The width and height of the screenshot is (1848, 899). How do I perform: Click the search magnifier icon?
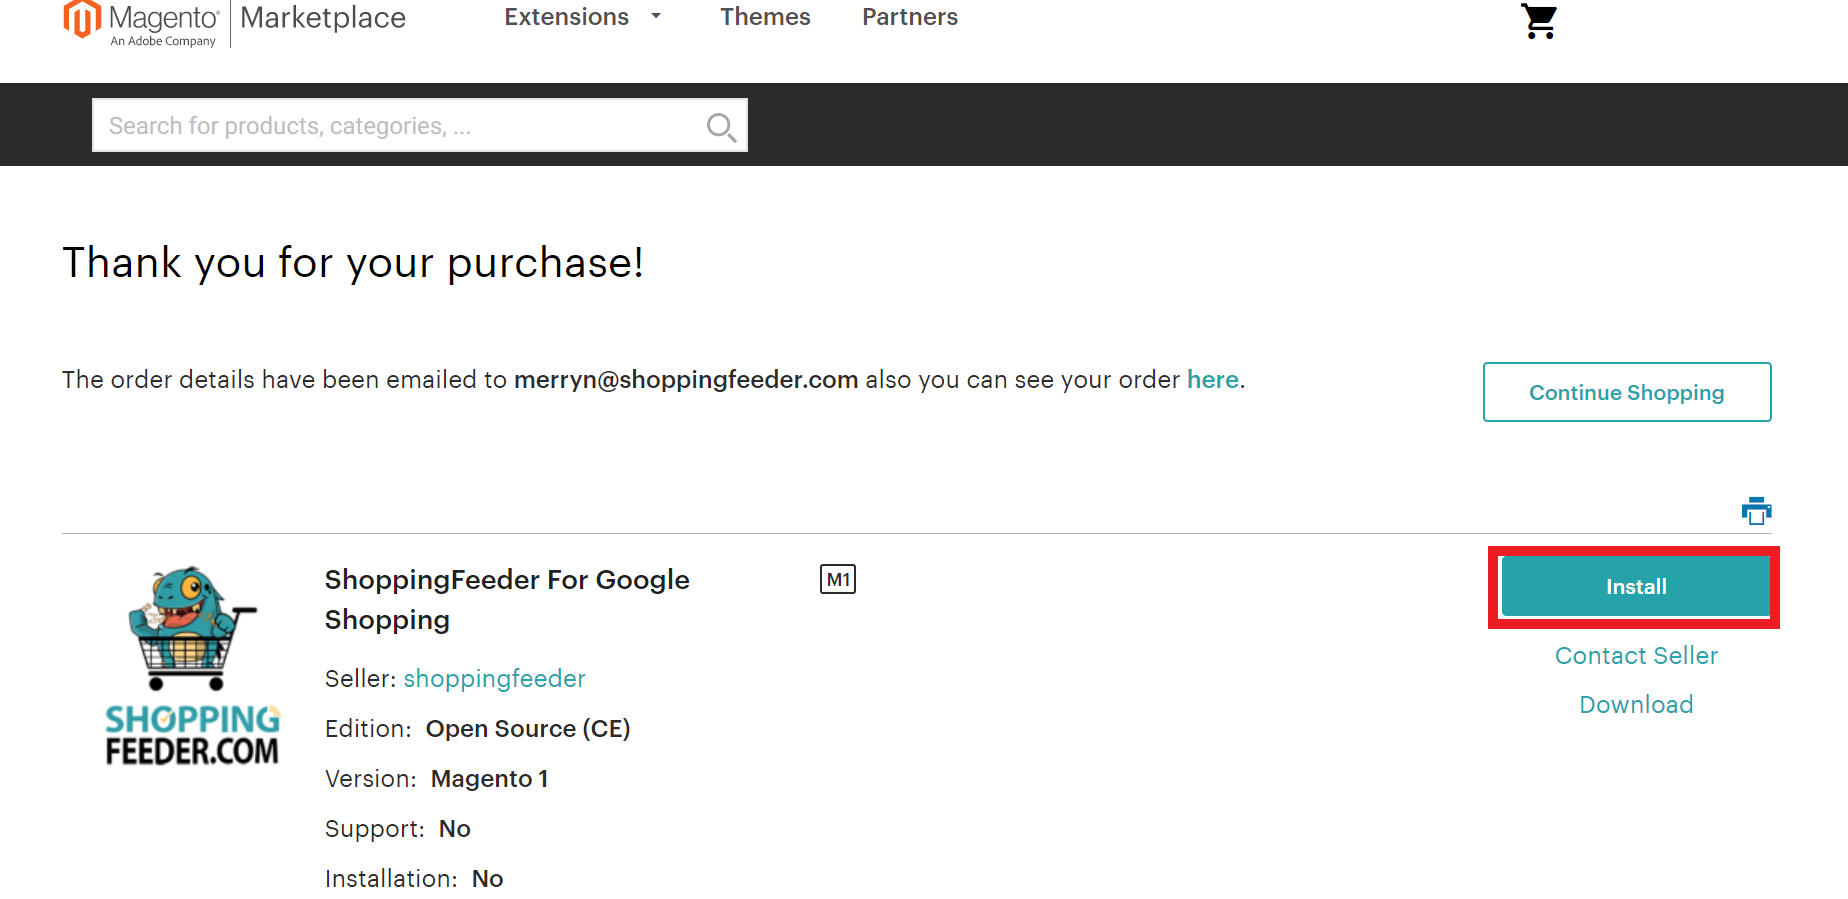tap(721, 127)
